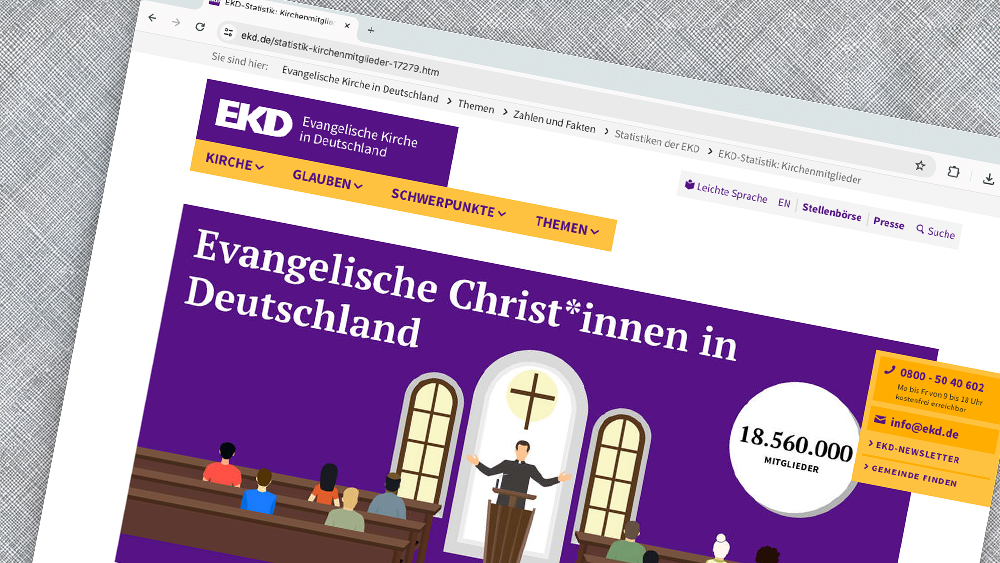The width and height of the screenshot is (1000, 563).
Task: Open the Stellenbörse link
Action: pos(832,211)
